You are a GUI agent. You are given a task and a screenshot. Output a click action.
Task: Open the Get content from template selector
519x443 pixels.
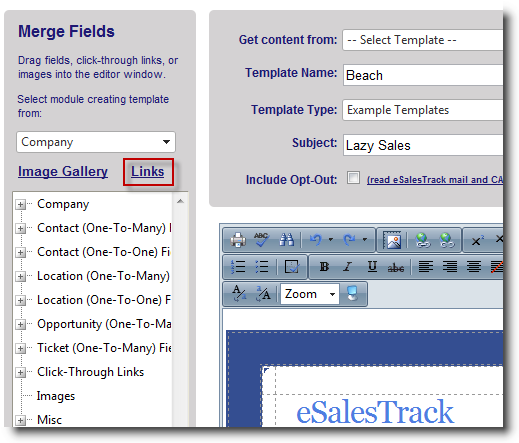click(x=423, y=40)
